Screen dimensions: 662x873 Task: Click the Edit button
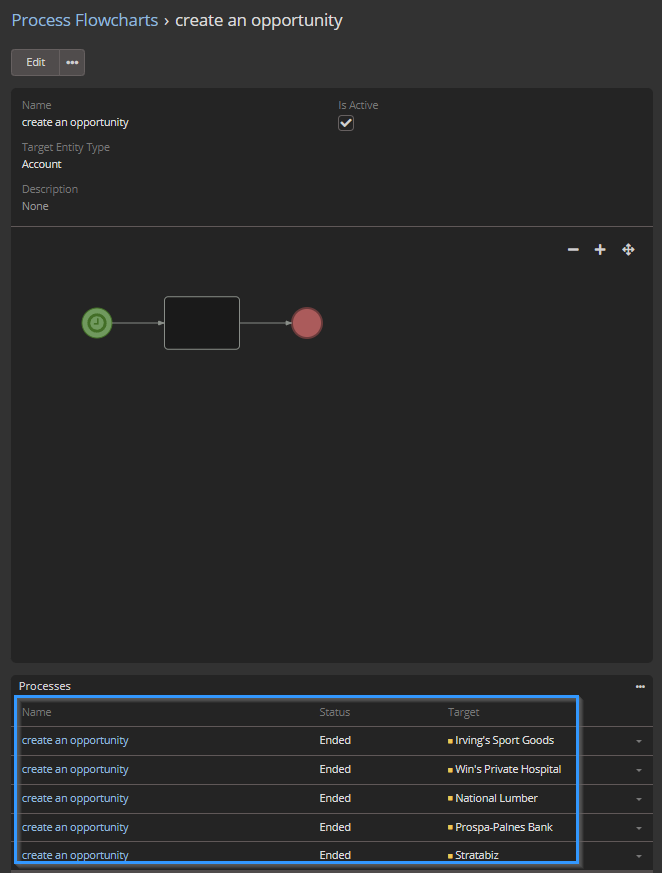click(36, 62)
